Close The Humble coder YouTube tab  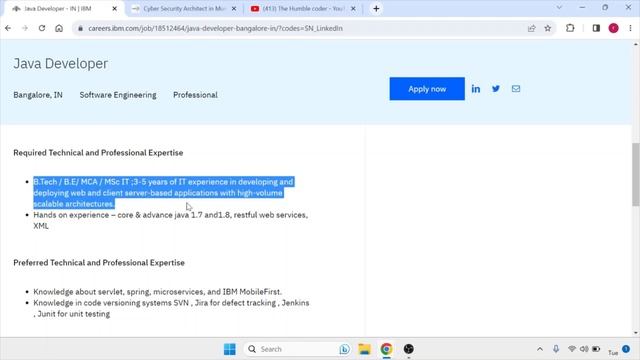(x=353, y=9)
